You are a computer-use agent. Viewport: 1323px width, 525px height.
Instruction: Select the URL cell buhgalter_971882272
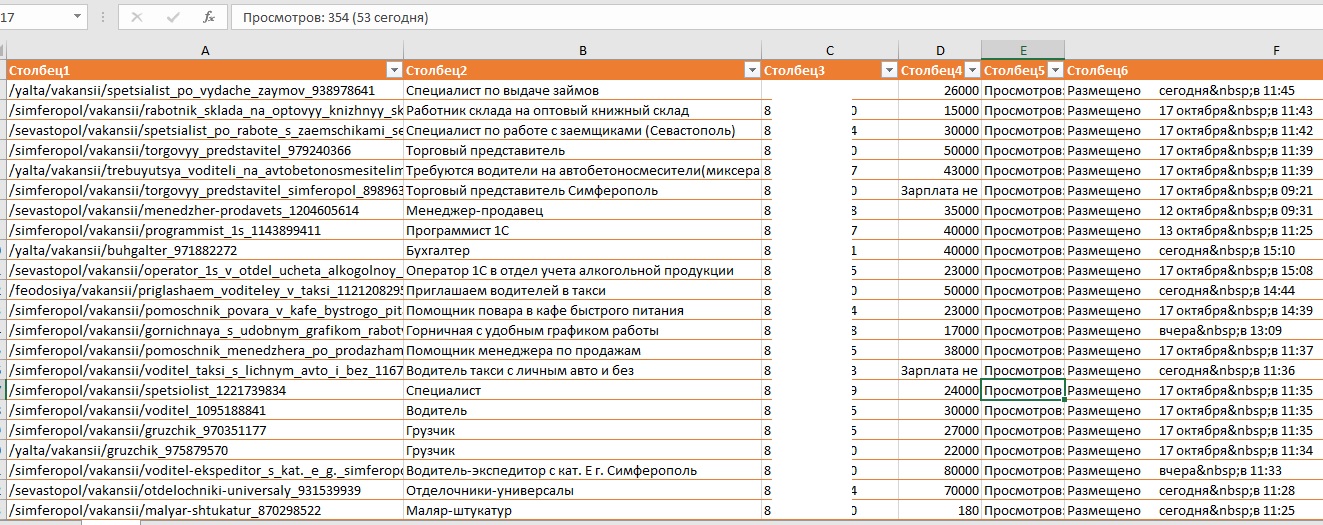coord(205,250)
